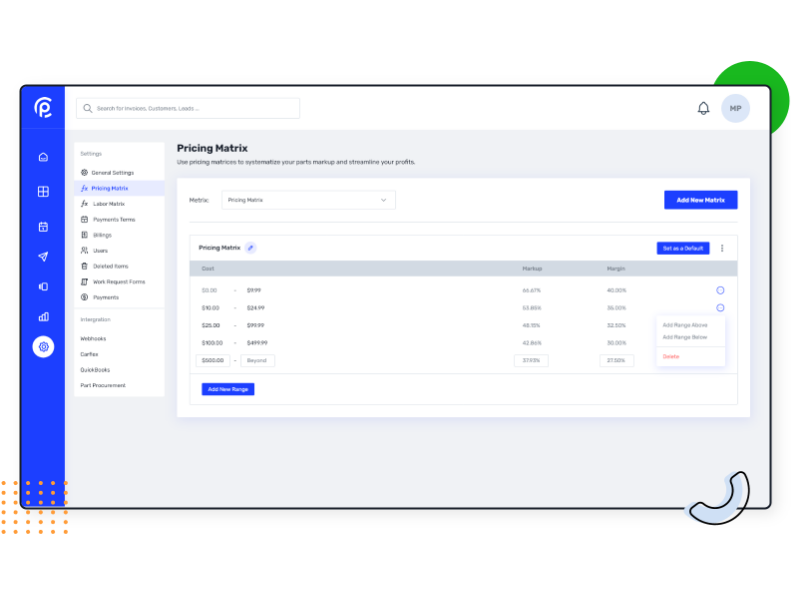Click the MP profile avatar
This screenshot has width=800, height=600.
pos(735,108)
